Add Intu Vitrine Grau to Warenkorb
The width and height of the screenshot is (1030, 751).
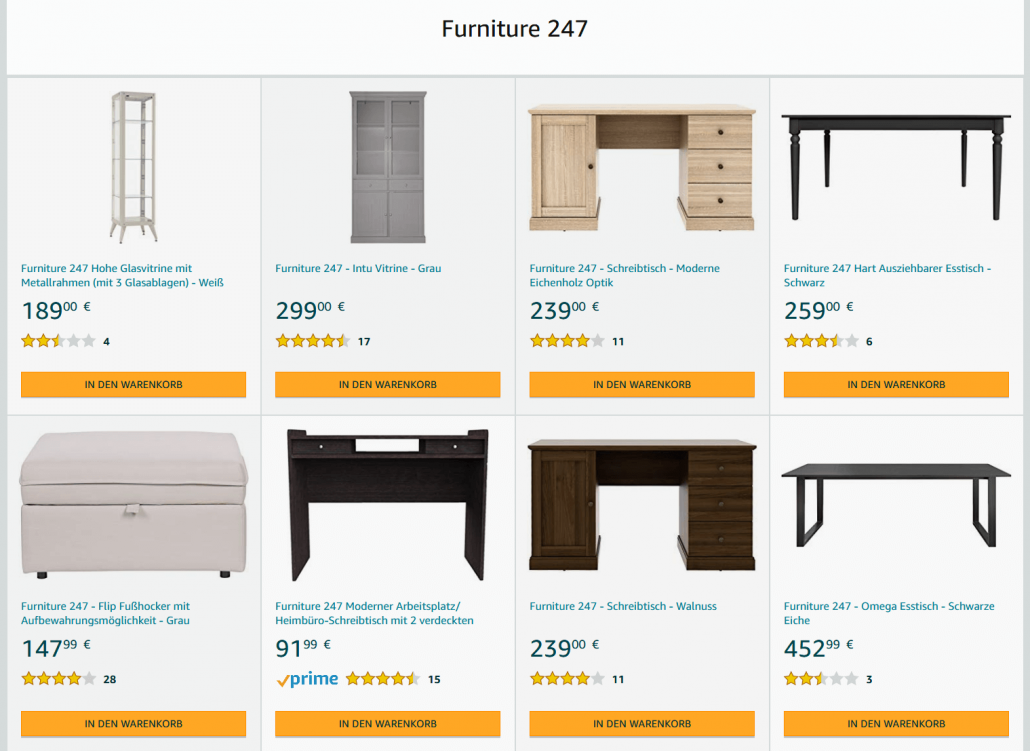[388, 384]
